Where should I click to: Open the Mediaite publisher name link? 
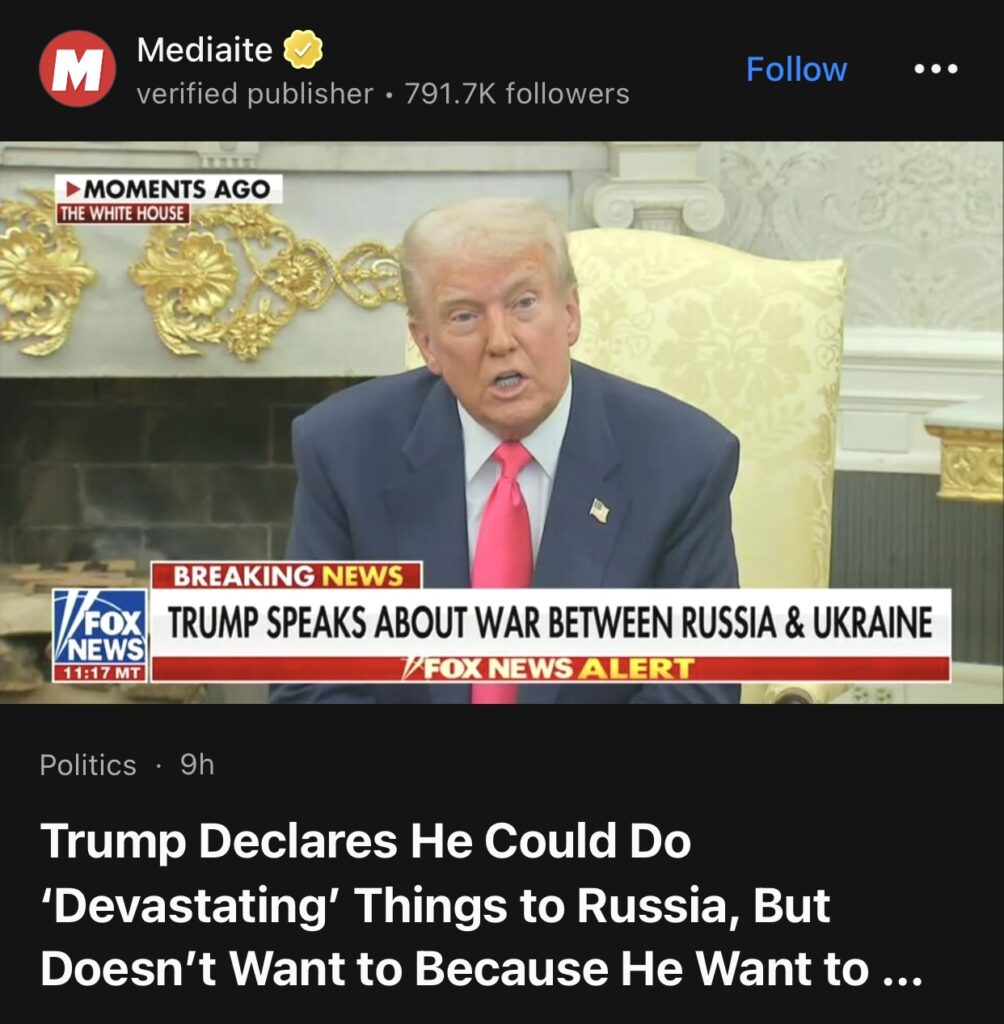(x=204, y=50)
